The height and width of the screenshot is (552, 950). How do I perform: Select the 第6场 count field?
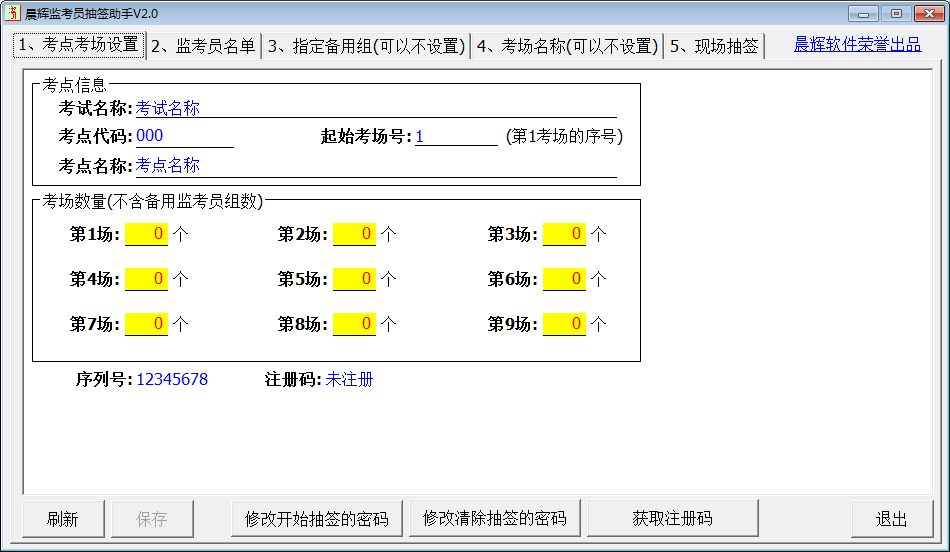tap(564, 279)
